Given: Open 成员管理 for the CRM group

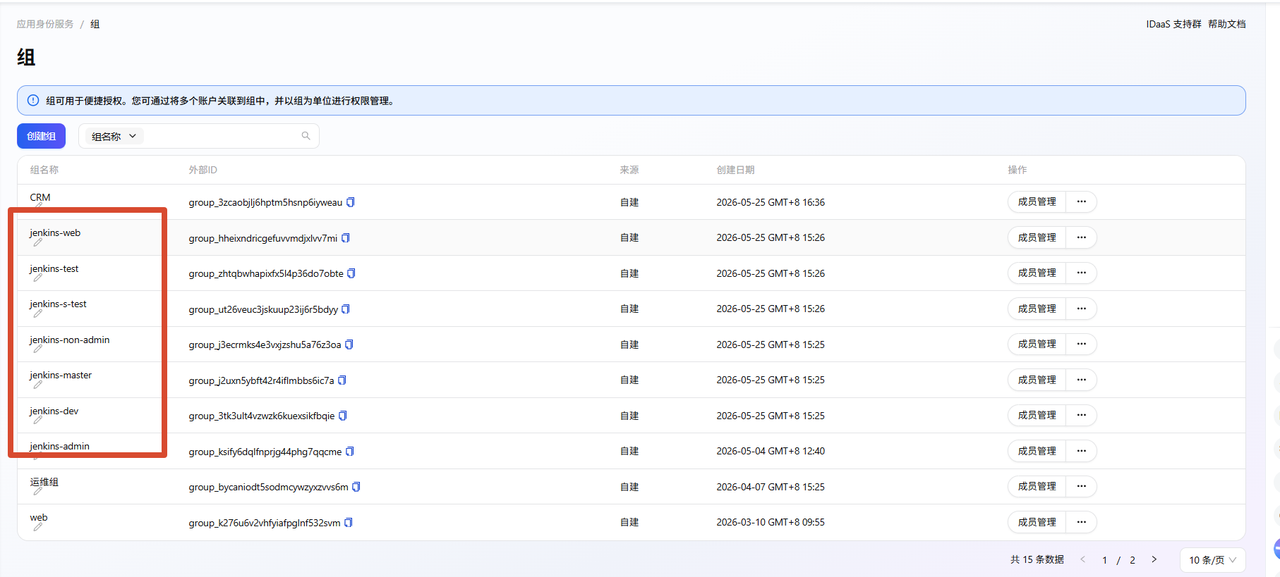Looking at the screenshot, I should (x=1037, y=202).
